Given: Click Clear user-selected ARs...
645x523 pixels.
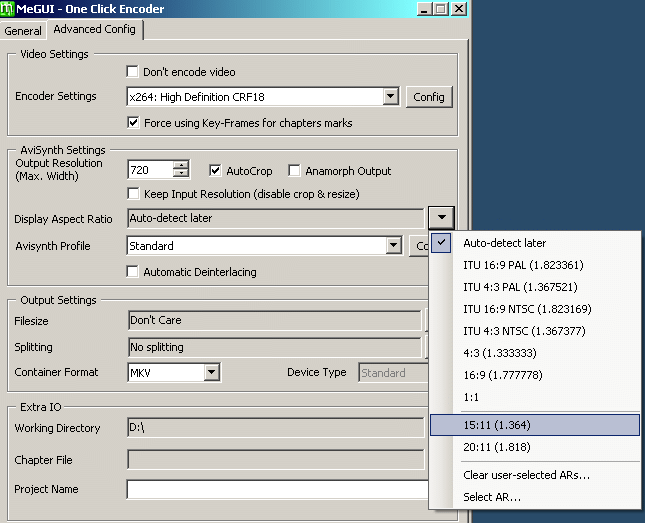Looking at the screenshot, I should [534, 475].
